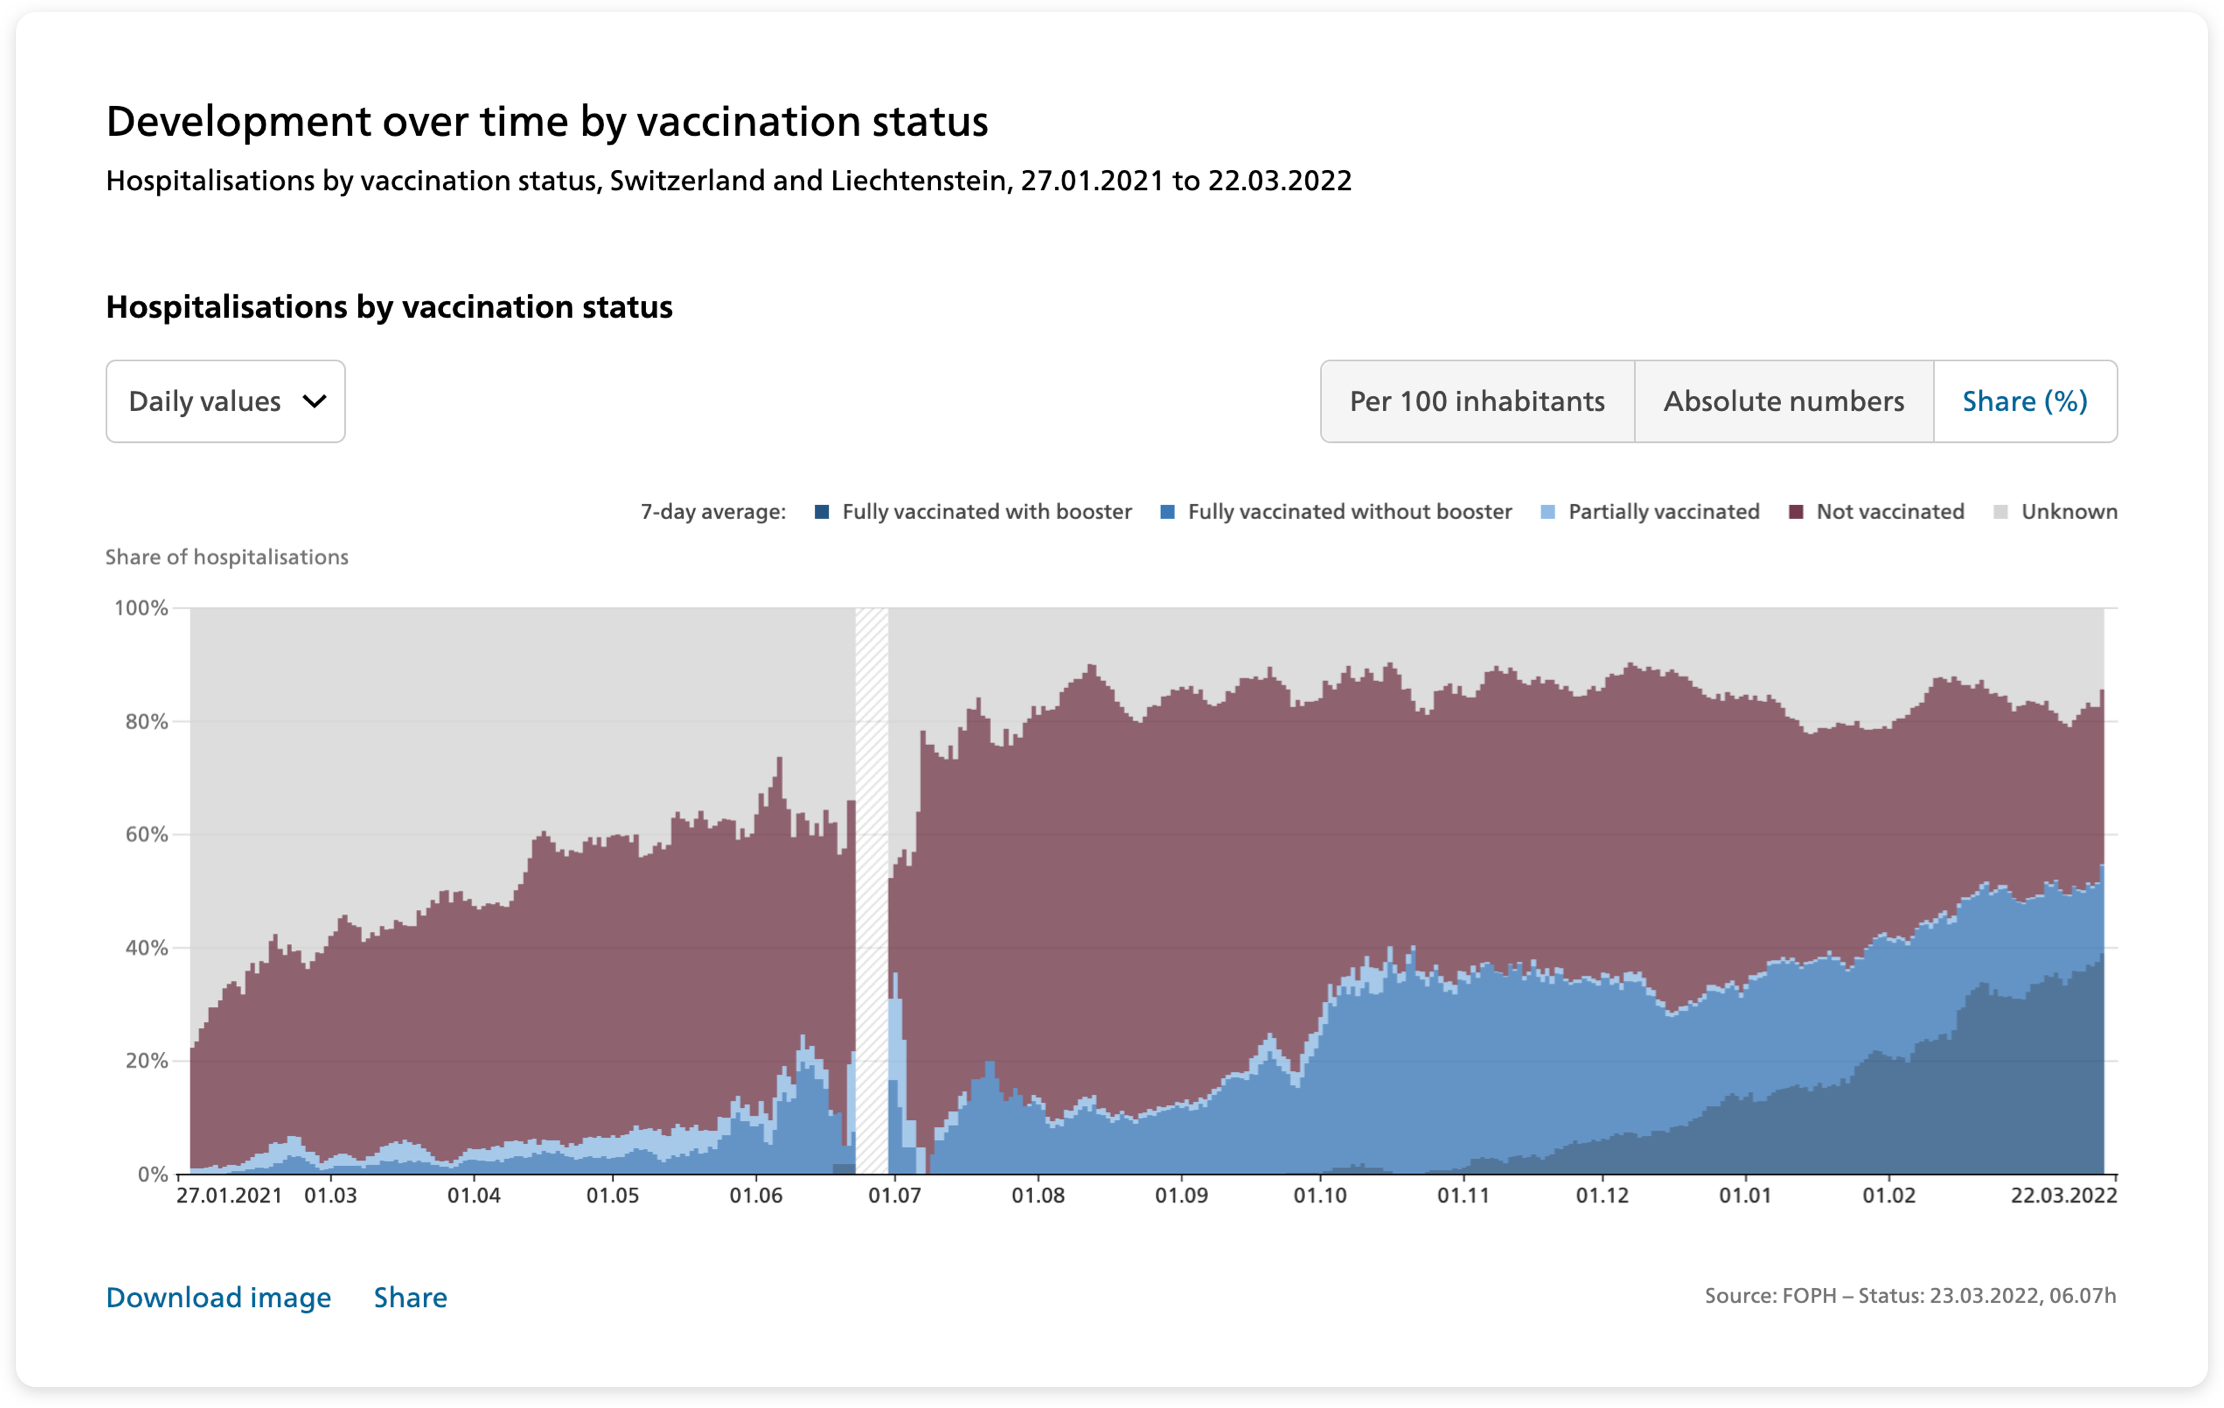Click the dark blue booster legend swatch
The height and width of the screenshot is (1408, 2224).
point(821,512)
